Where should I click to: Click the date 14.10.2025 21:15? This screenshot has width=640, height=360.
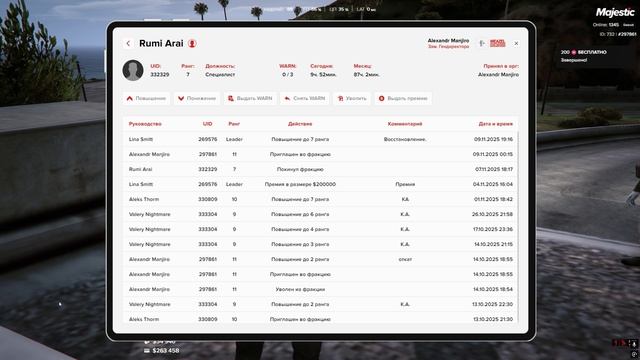493,244
